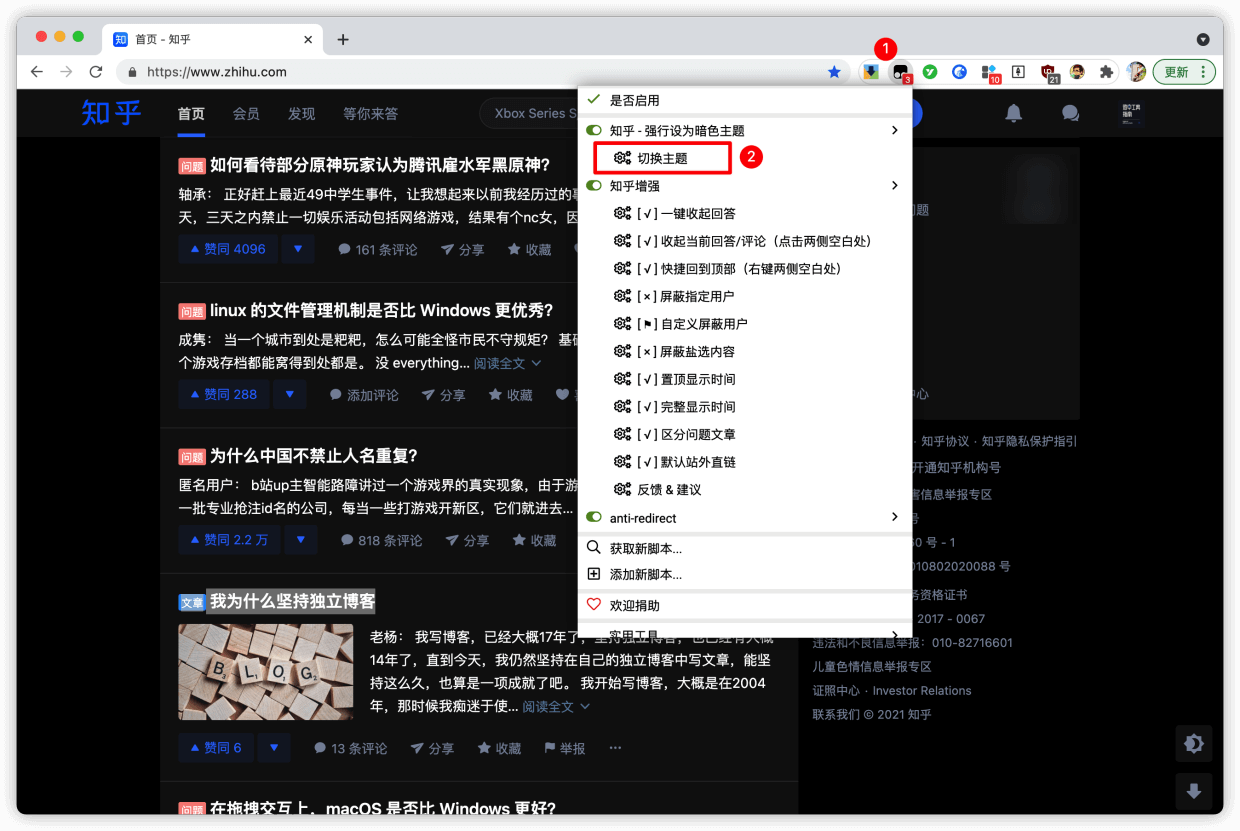This screenshot has width=1240, height=831.
Task: Click the bookmark star in address bar
Action: 834,72
